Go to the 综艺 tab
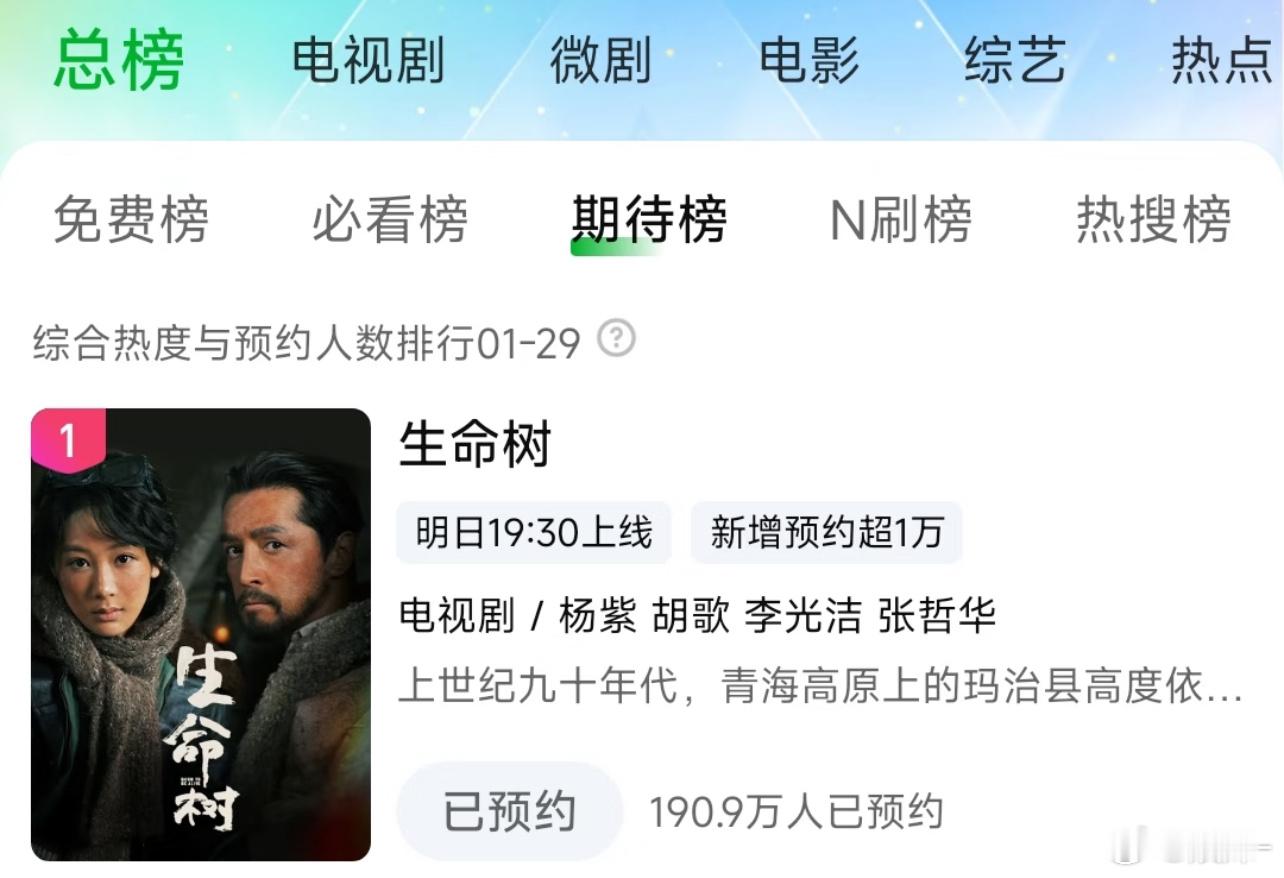This screenshot has width=1284, height=878. point(1015,61)
